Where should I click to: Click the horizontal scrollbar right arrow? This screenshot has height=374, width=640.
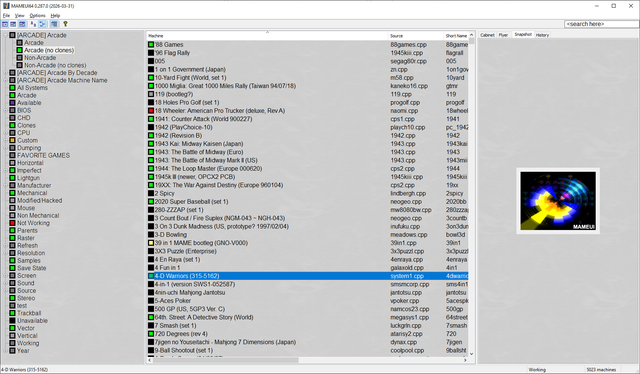(x=465, y=360)
